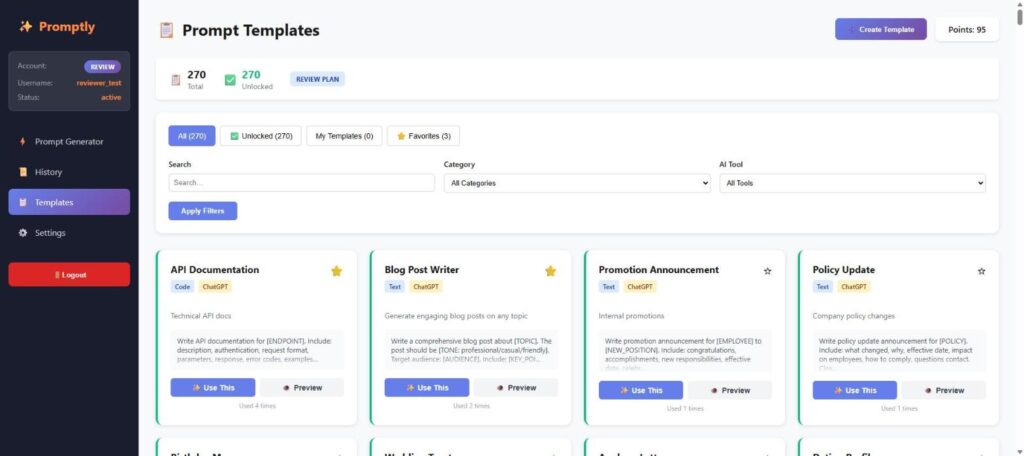Viewport: 1024px width, 456px height.
Task: Open History from sidebar
Action: click(69, 172)
